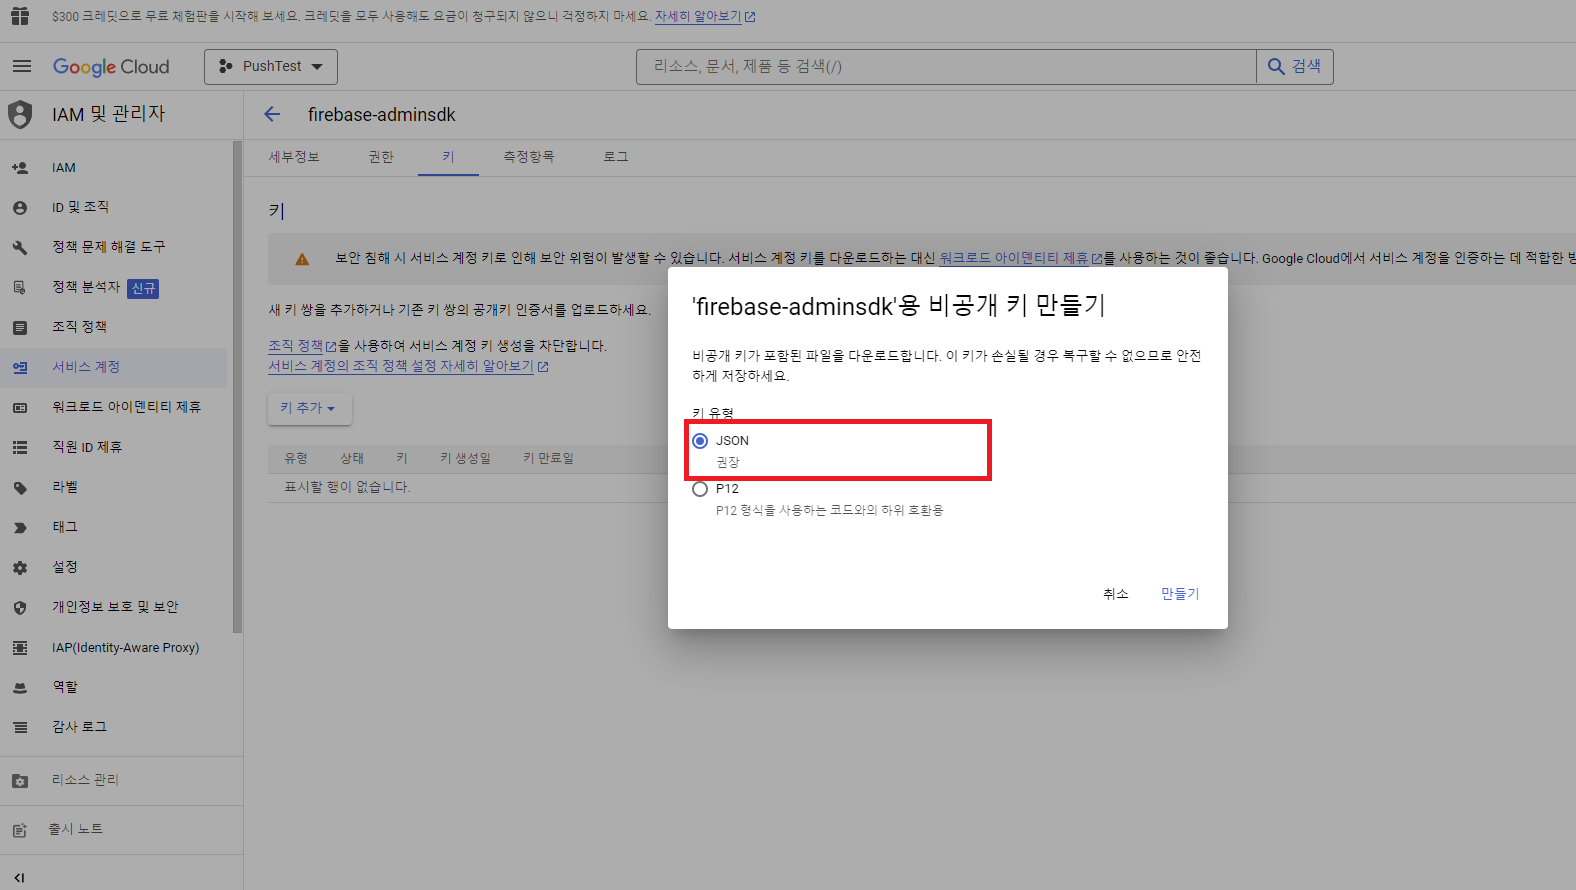1576x890 pixels.
Task: Click the 태그 arrow icon
Action: point(20,528)
